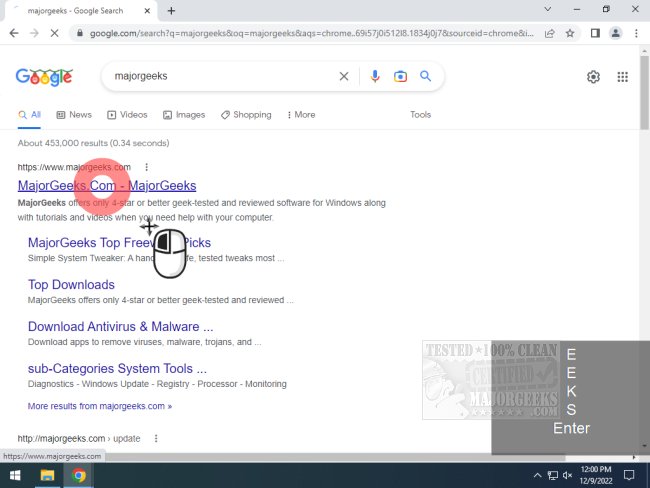Open Google quick settings gear
The width and height of the screenshot is (650, 488).
pos(593,77)
